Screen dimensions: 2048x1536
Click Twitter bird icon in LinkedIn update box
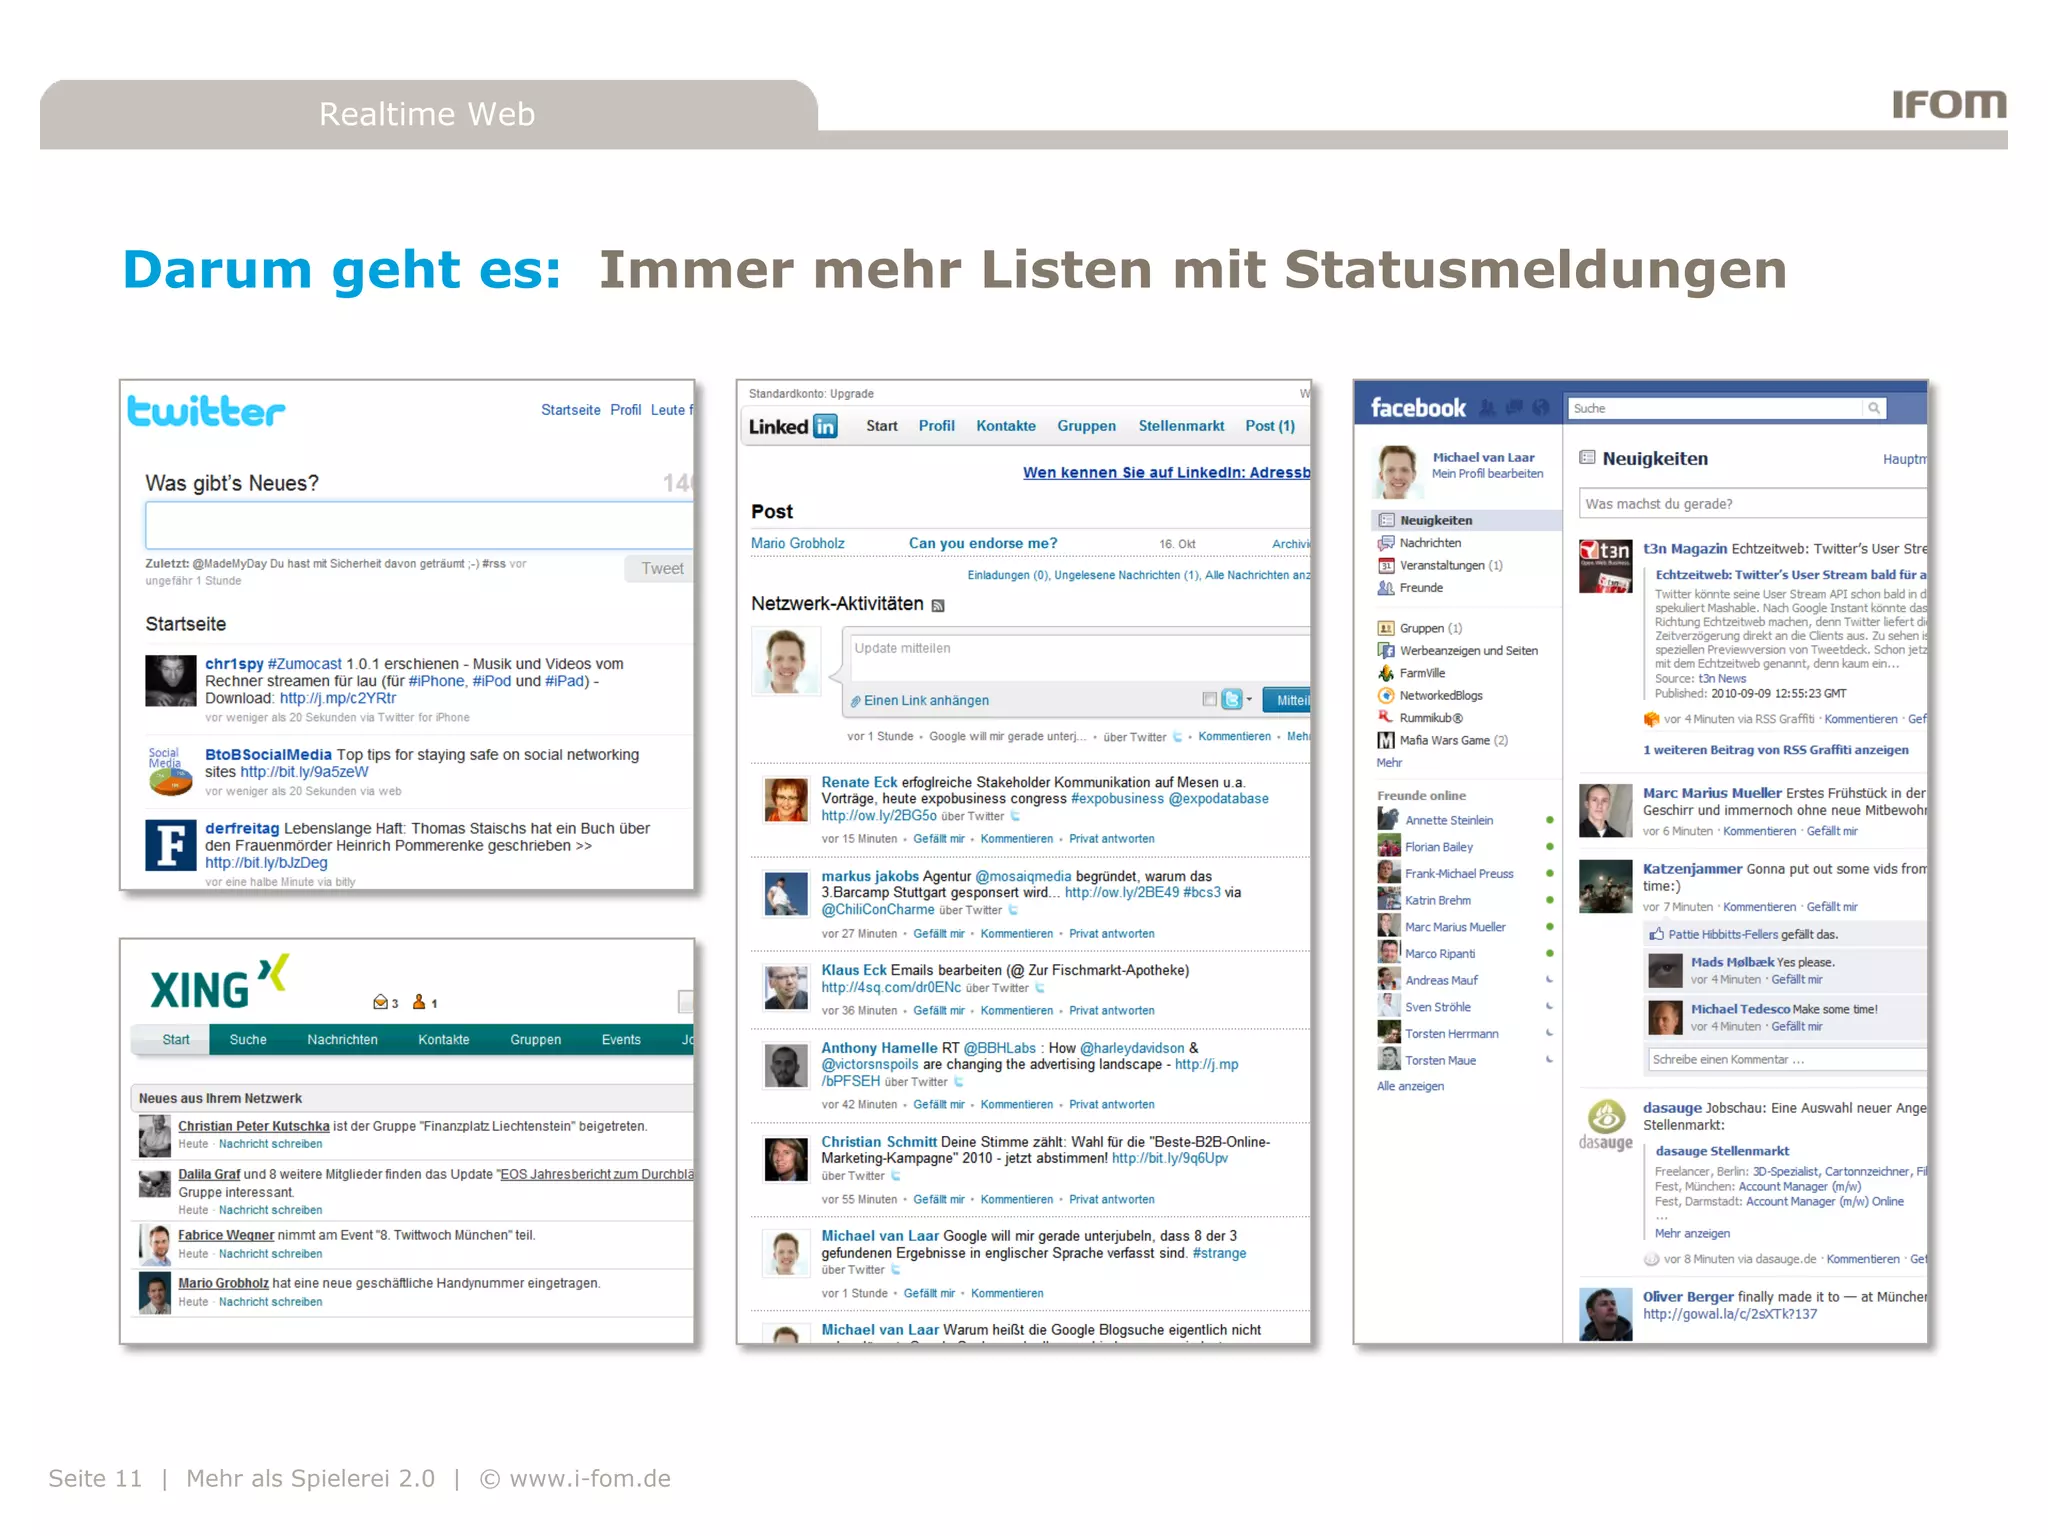(x=1232, y=700)
